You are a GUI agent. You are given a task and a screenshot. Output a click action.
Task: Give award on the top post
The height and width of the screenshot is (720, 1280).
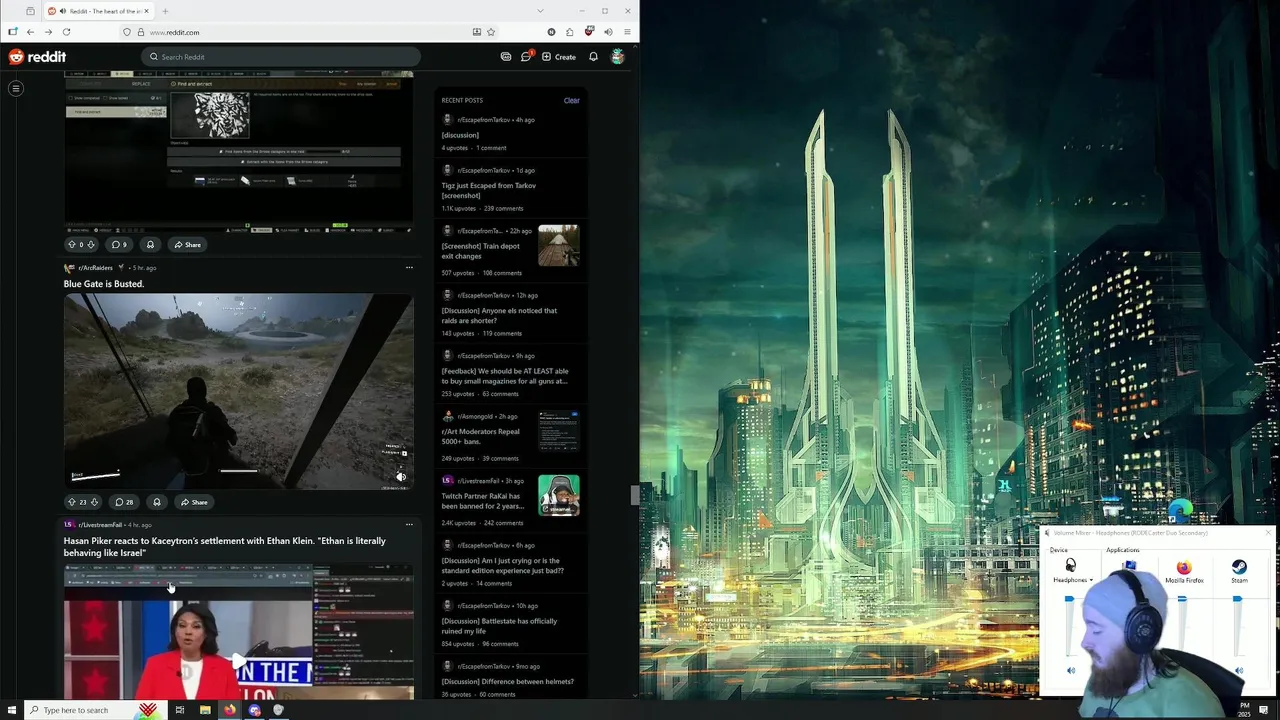point(150,244)
